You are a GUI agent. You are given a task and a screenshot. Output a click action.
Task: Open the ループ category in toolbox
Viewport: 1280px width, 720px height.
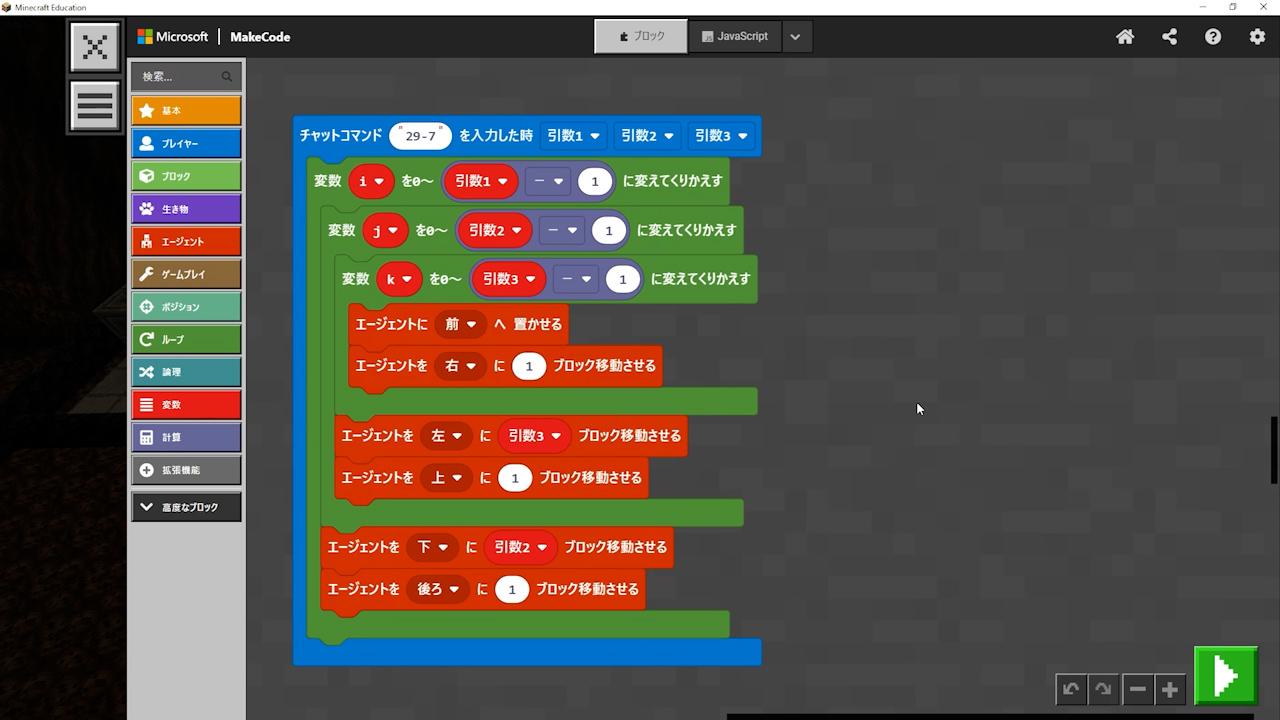click(186, 340)
